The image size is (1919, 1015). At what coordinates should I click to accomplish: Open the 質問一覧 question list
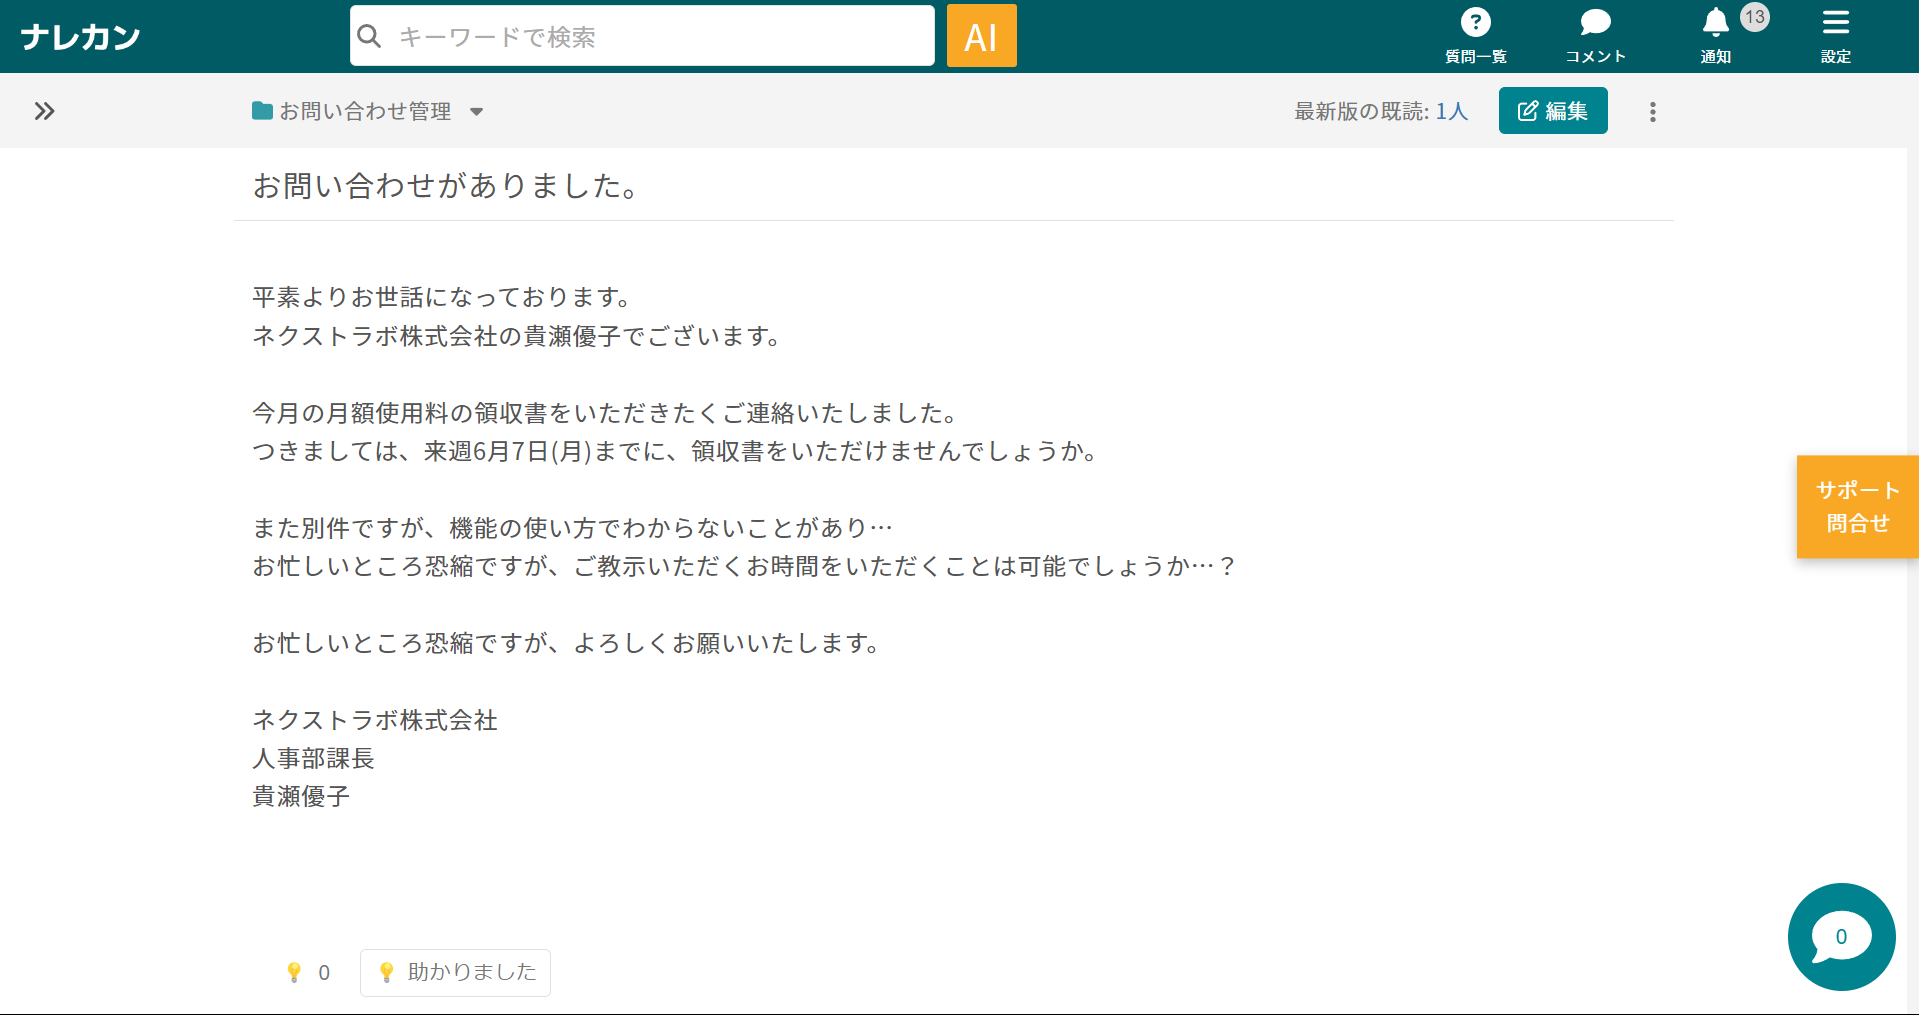[x=1476, y=36]
